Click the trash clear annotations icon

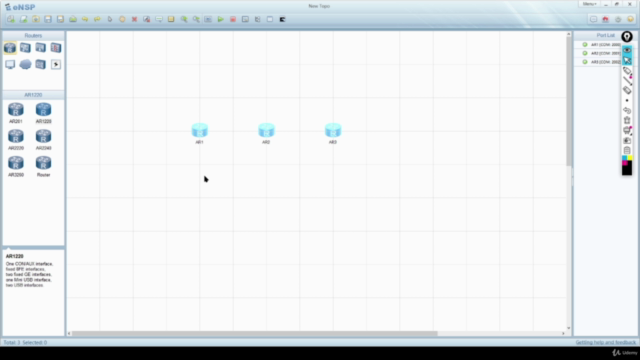click(627, 120)
